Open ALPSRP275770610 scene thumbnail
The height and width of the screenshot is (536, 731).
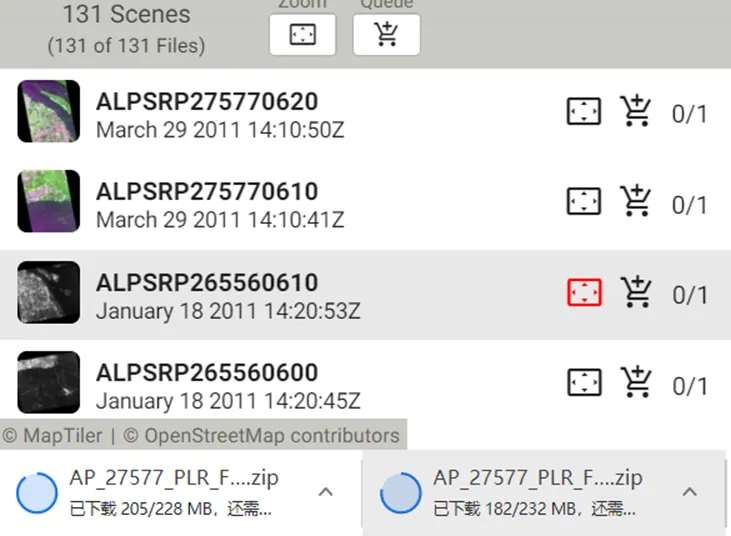coord(49,202)
